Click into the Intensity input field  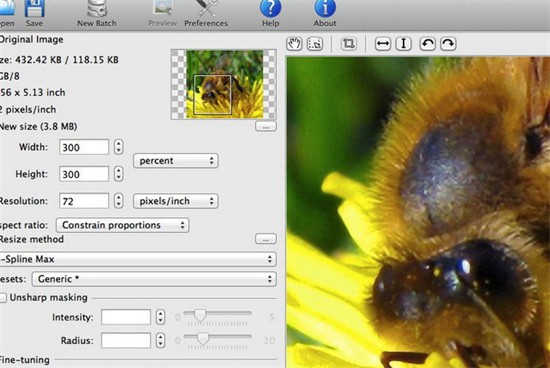pyautogui.click(x=126, y=317)
